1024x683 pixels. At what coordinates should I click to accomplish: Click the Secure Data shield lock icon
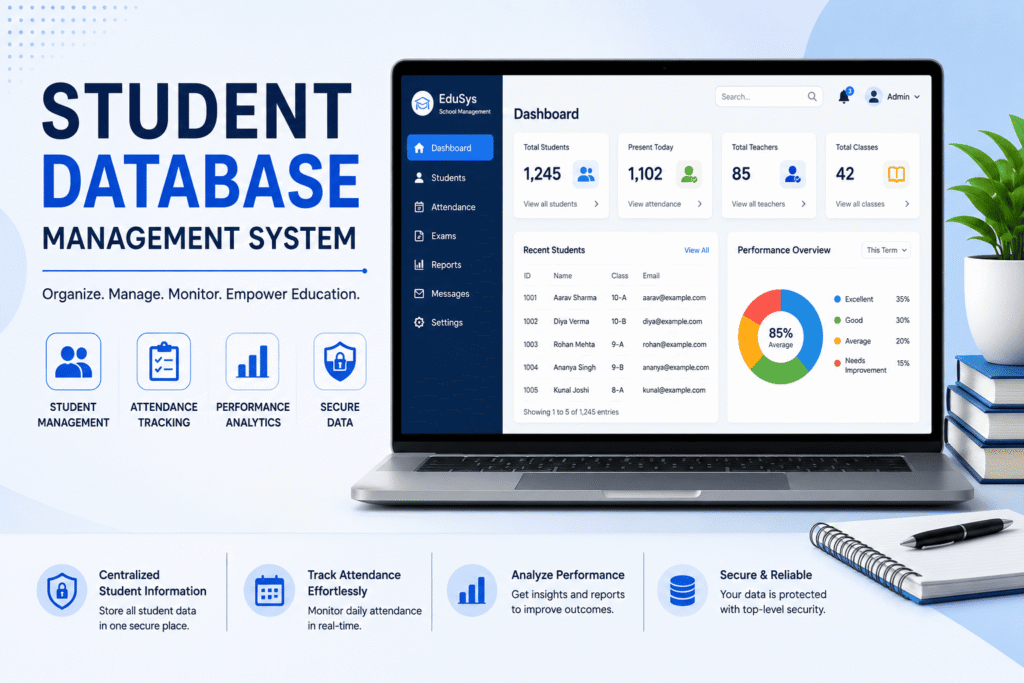tap(340, 361)
